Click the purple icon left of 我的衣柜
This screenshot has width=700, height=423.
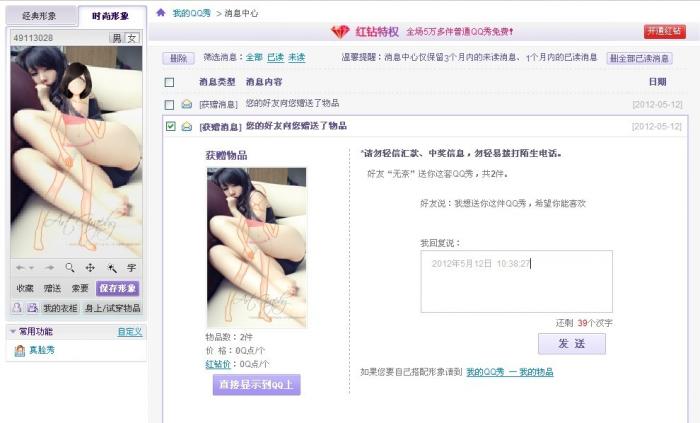coord(33,307)
